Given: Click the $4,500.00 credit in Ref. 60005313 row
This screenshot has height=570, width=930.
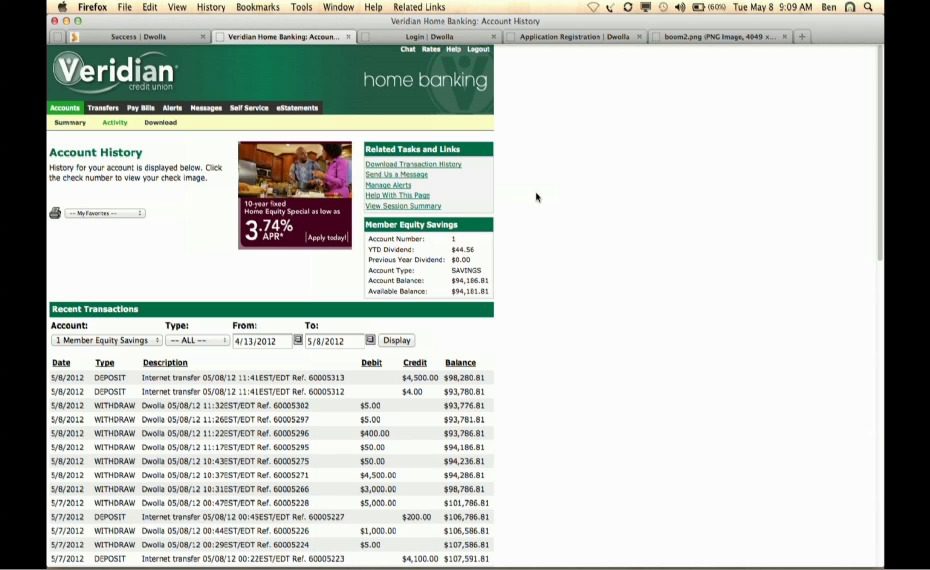Looking at the screenshot, I should [420, 378].
